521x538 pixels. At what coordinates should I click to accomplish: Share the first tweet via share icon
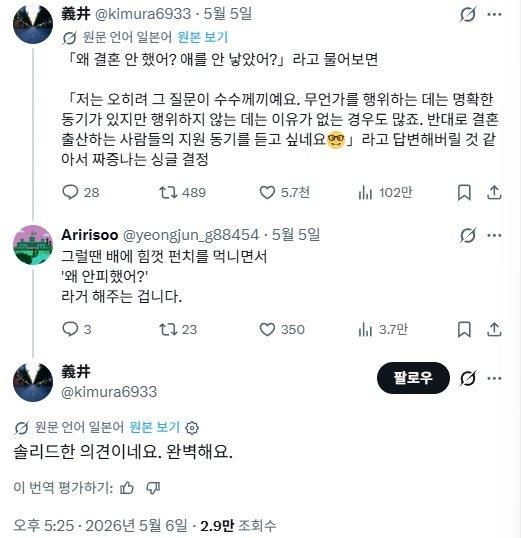pos(494,192)
